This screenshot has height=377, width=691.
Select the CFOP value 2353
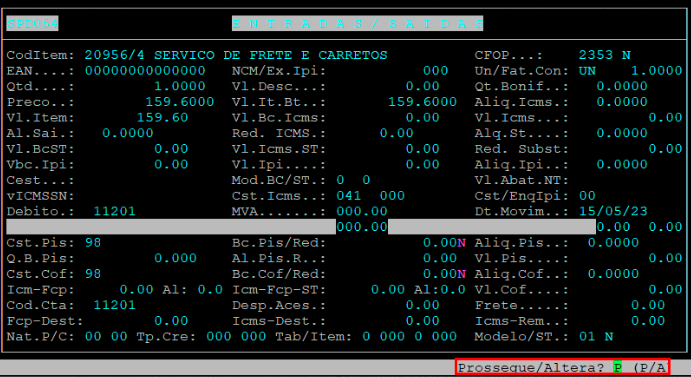pyautogui.click(x=596, y=55)
